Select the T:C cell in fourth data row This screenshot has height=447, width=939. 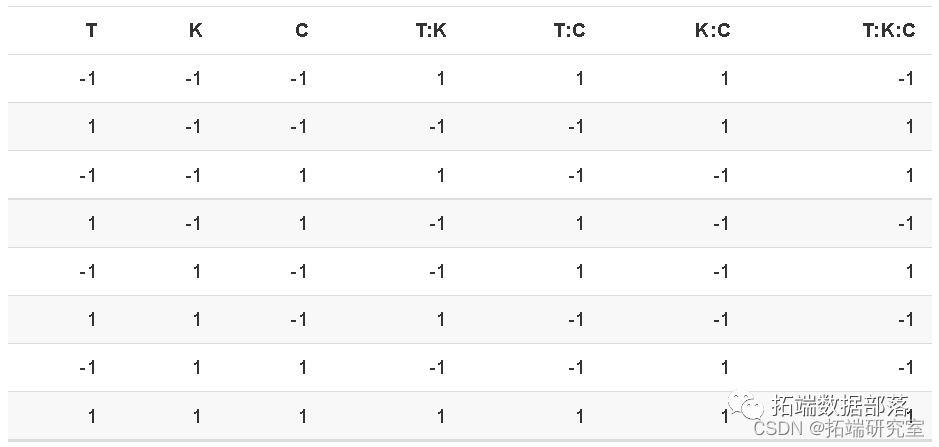click(579, 223)
